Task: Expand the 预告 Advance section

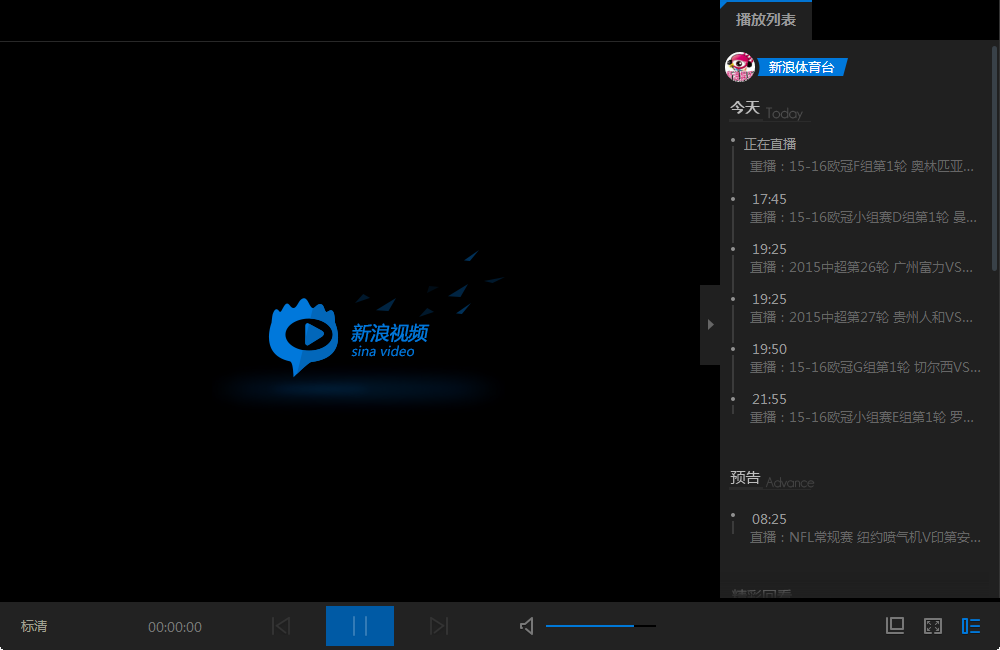Action: pyautogui.click(x=745, y=477)
